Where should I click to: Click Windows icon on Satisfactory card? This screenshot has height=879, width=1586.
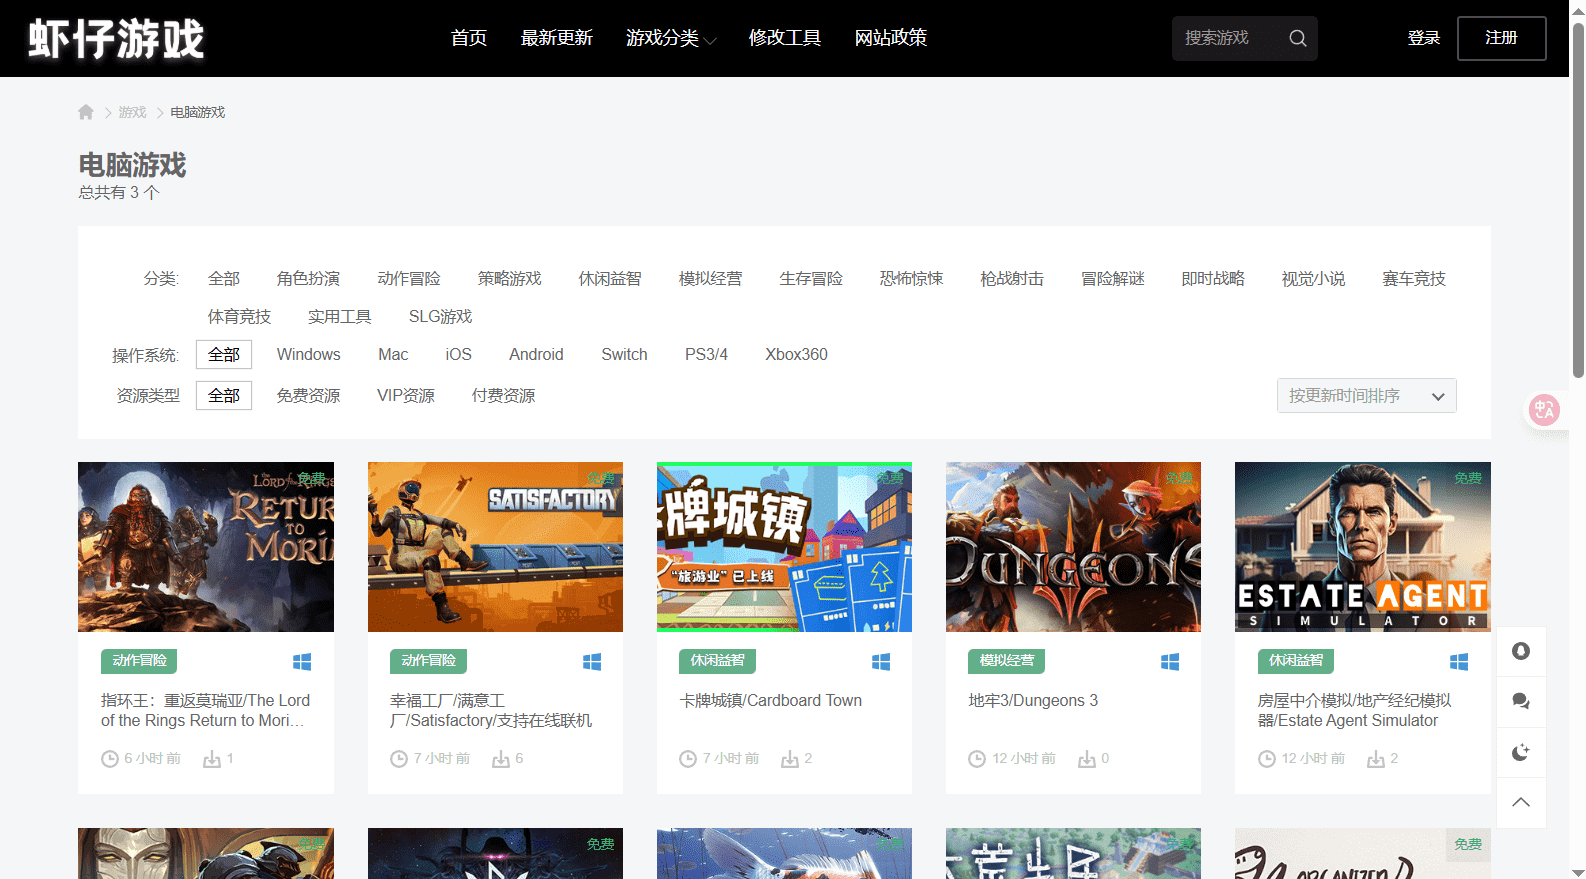pyautogui.click(x=592, y=662)
